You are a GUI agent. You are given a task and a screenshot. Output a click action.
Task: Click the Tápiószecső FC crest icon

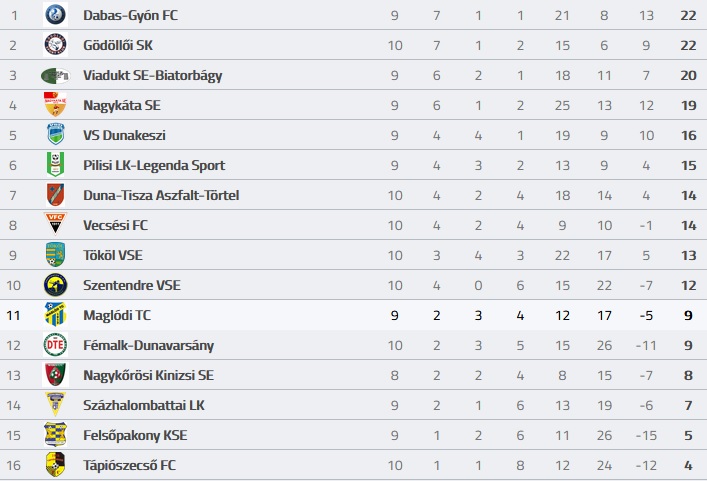[55, 464]
